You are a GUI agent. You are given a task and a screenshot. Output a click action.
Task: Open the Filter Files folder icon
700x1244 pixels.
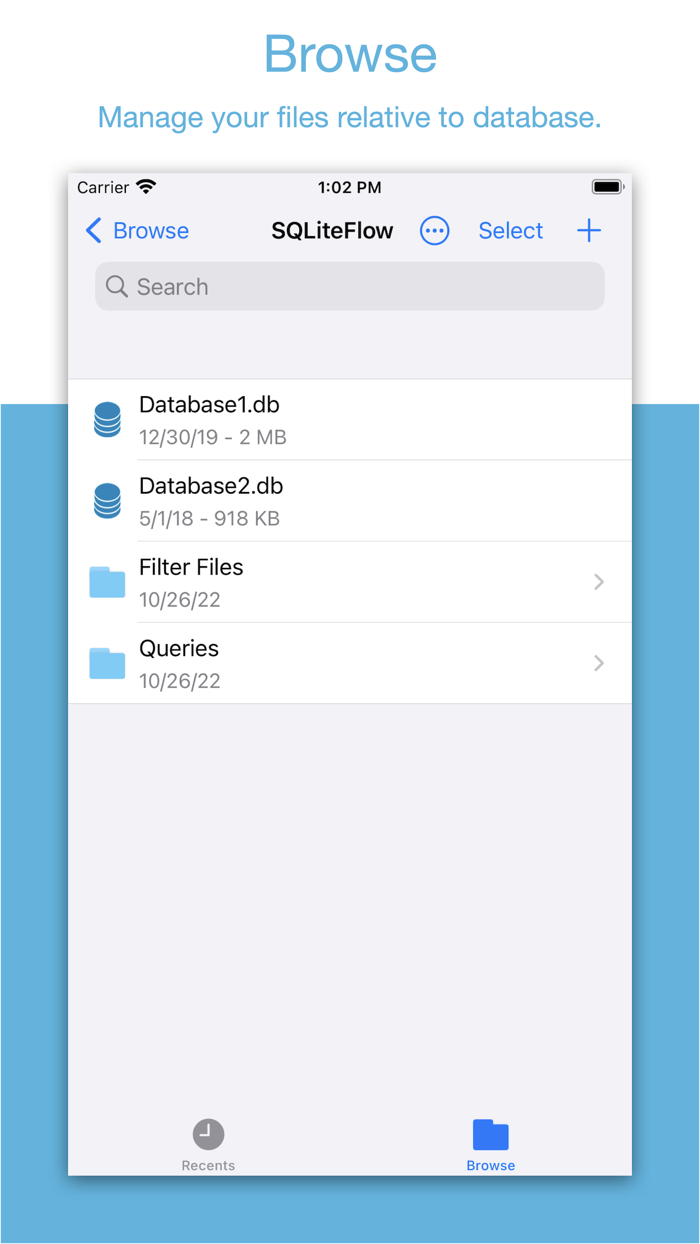pos(106,582)
